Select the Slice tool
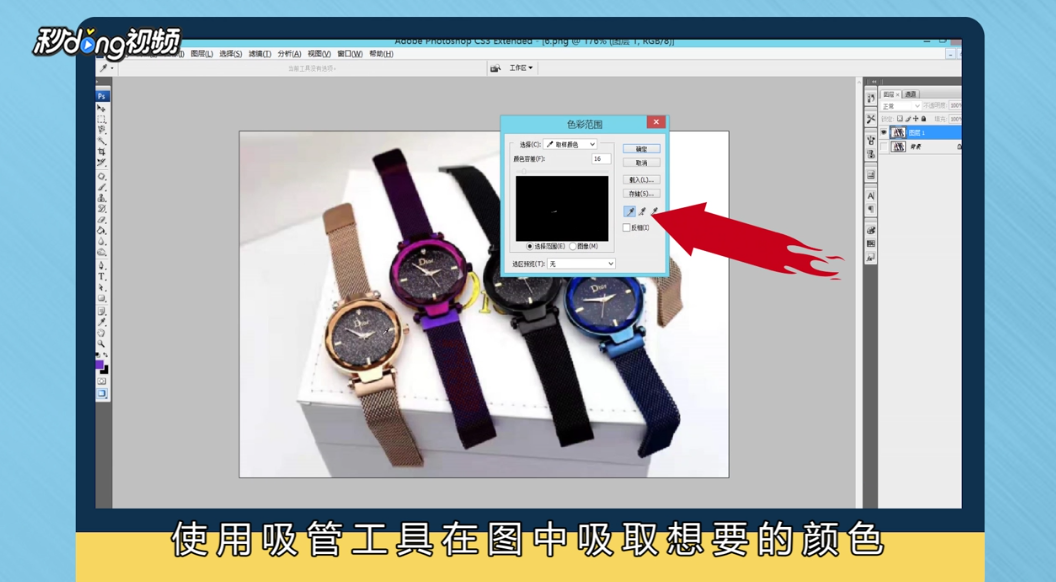1056x582 pixels. (102, 164)
